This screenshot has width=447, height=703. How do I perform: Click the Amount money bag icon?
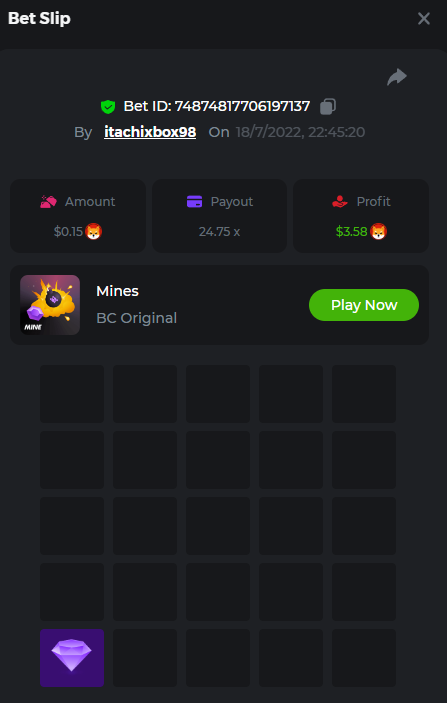click(x=48, y=202)
